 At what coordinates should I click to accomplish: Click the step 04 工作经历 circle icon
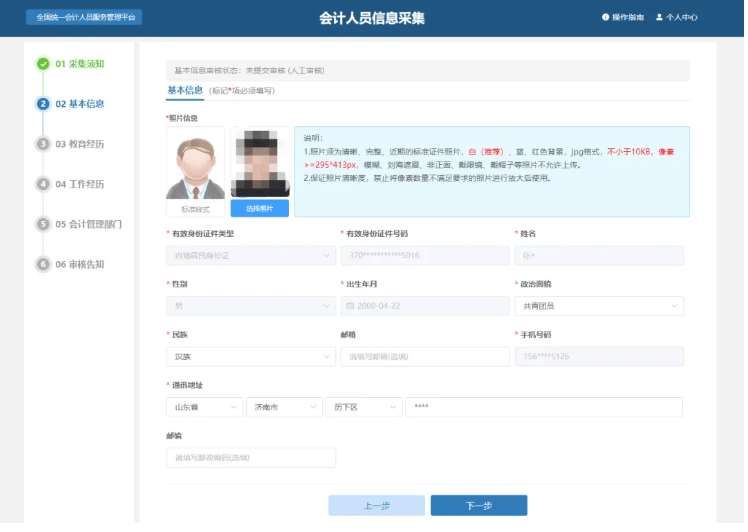coord(43,184)
